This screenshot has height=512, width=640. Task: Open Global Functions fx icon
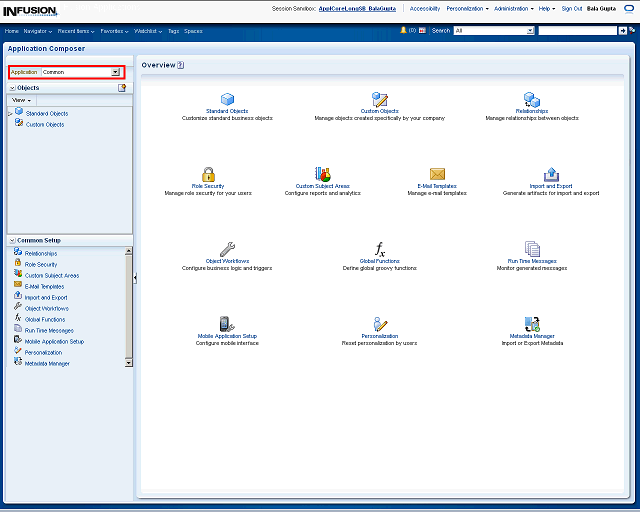pos(379,249)
